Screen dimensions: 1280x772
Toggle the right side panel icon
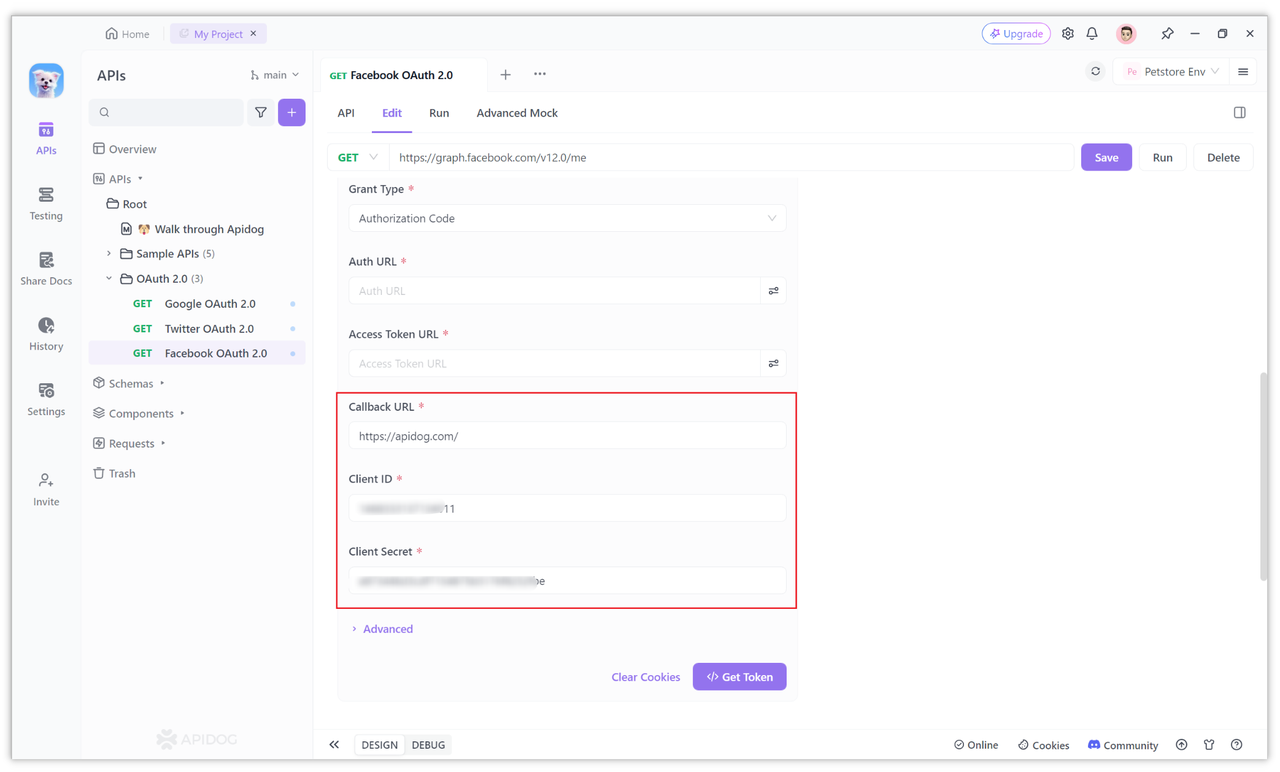(1240, 113)
